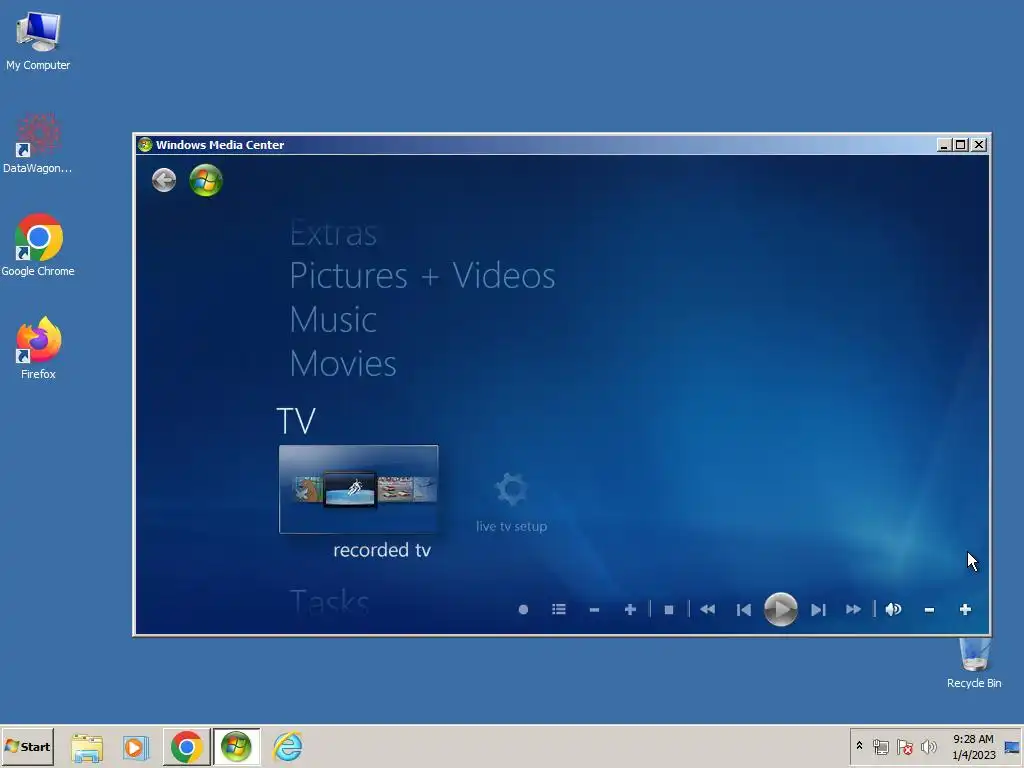Open Windows Media Player taskbar icon
This screenshot has width=1024, height=768.
coord(136,747)
